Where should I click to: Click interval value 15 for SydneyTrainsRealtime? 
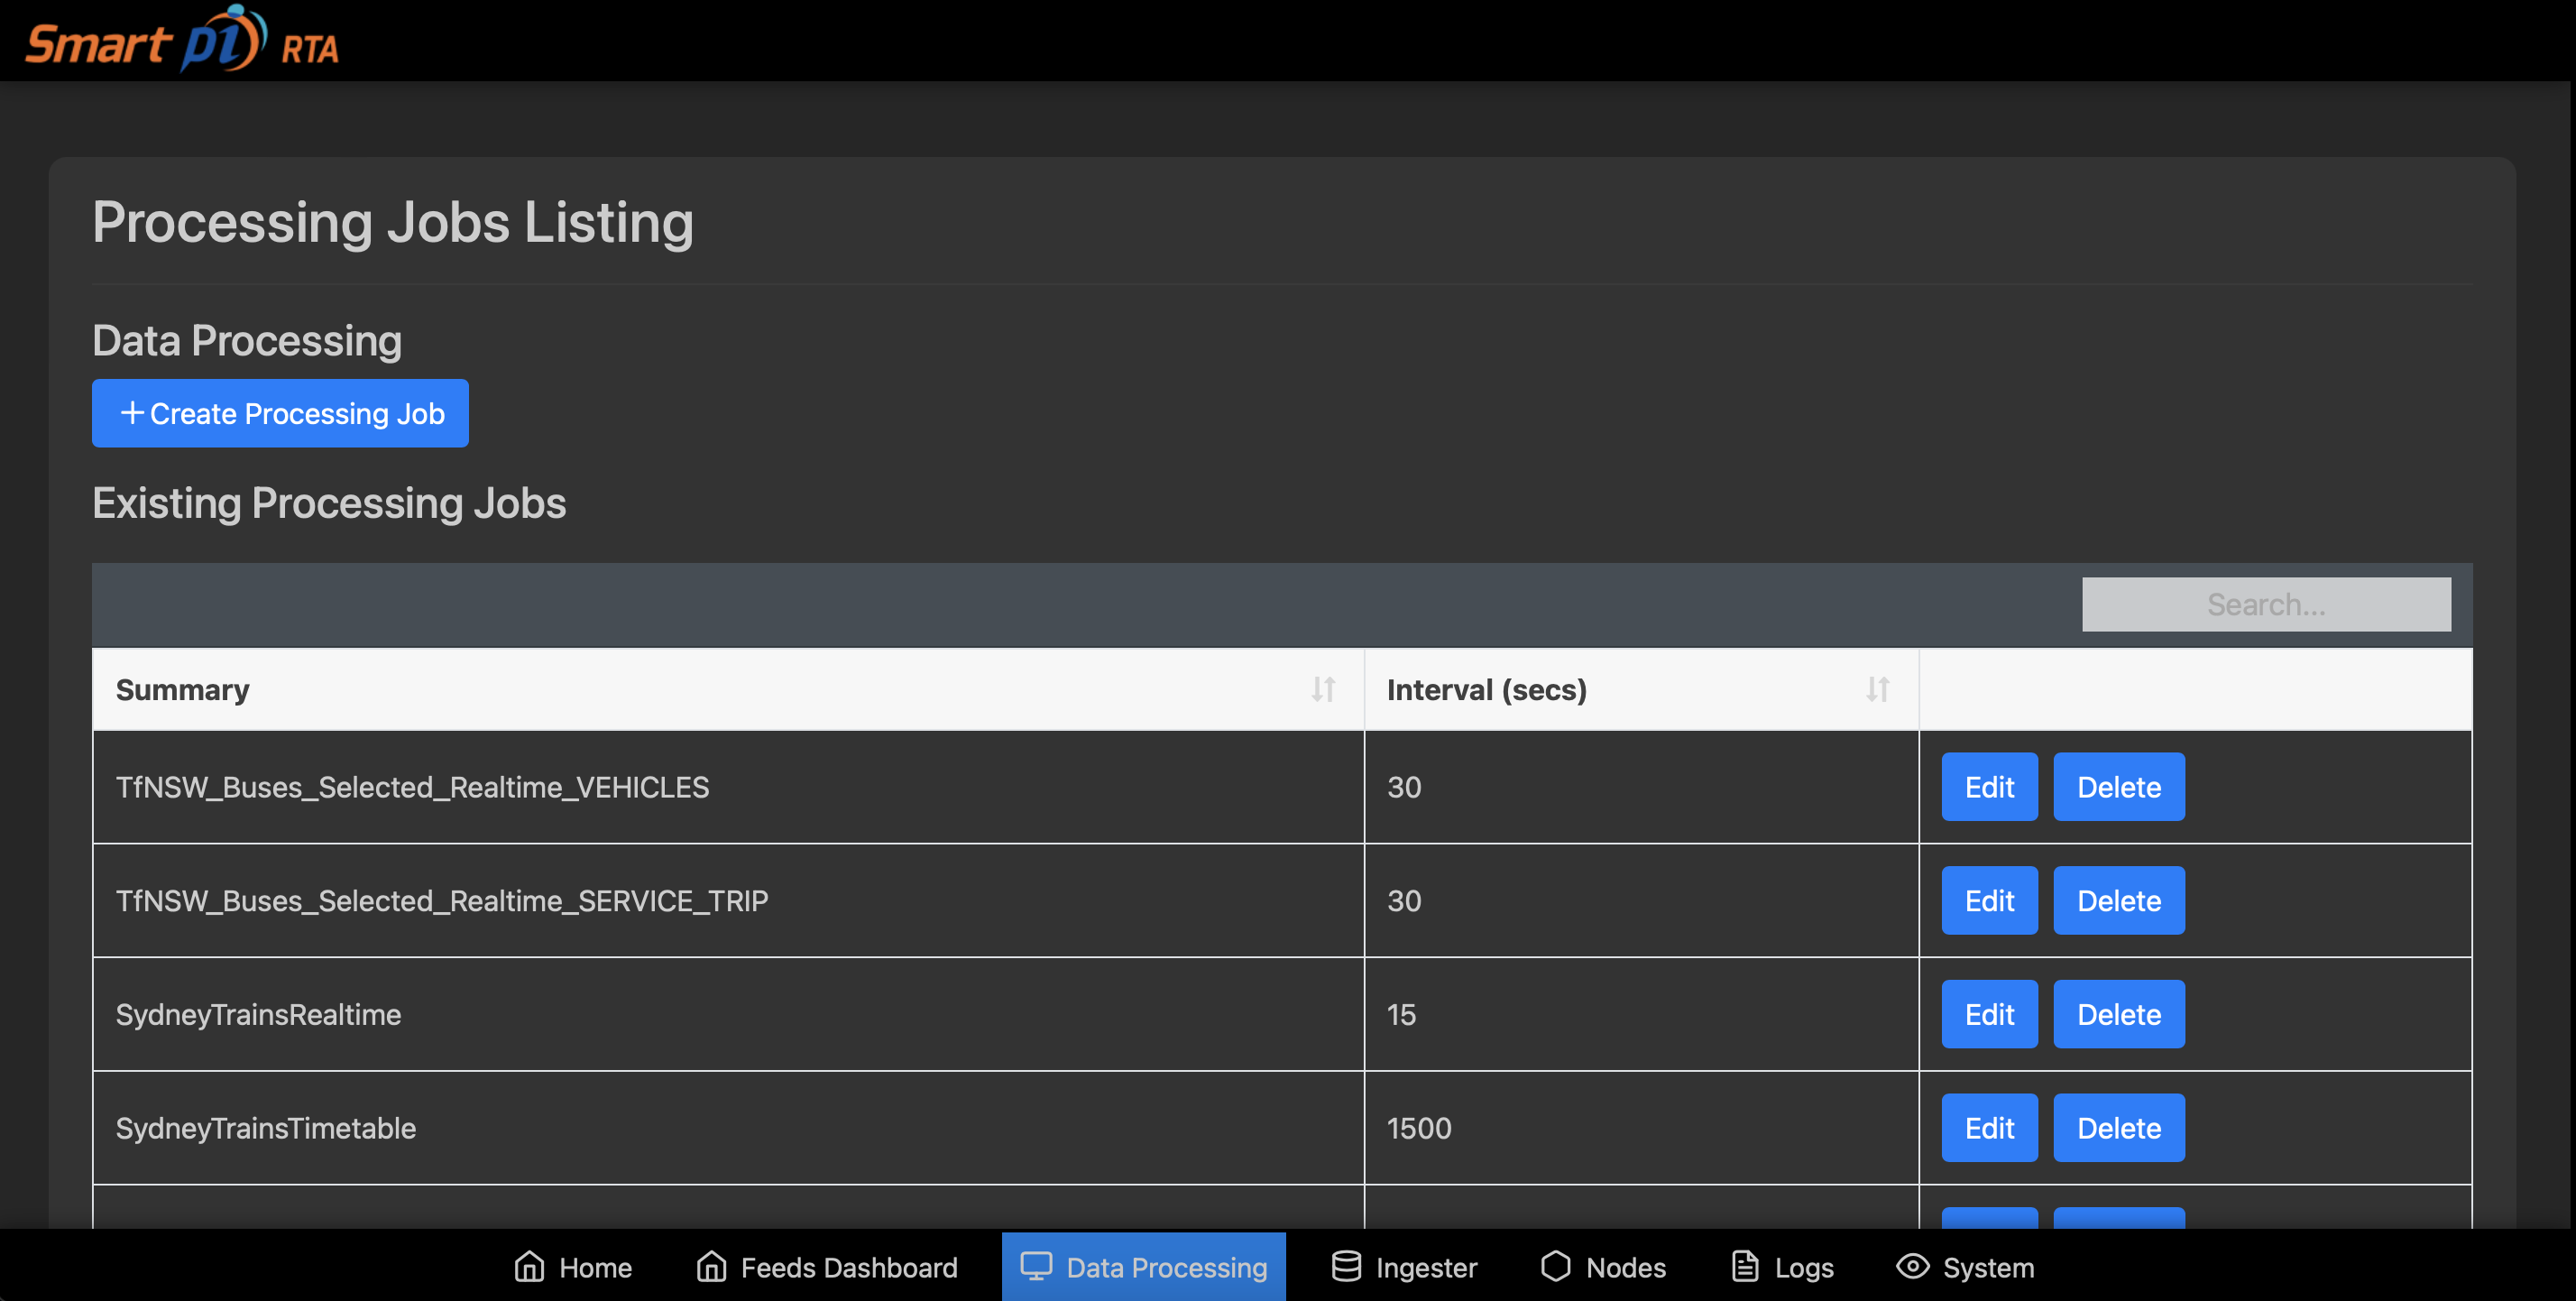pos(1401,1015)
